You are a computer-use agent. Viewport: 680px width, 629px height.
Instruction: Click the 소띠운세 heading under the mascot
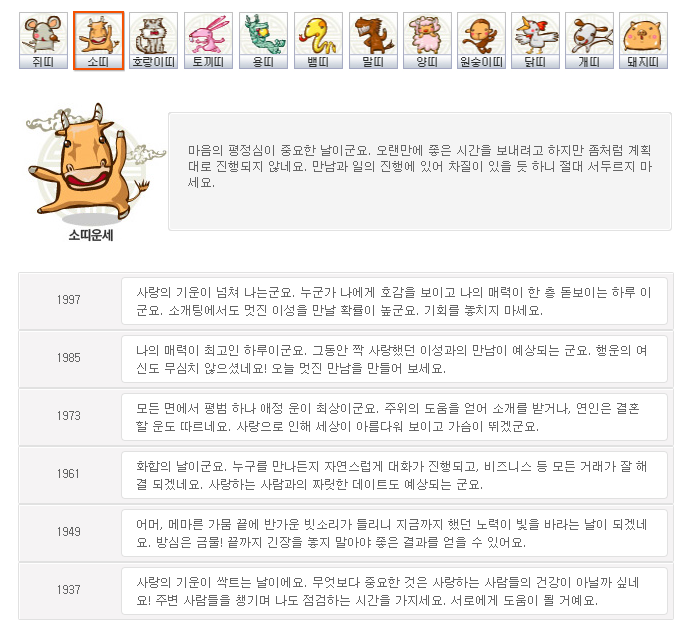coord(91,235)
